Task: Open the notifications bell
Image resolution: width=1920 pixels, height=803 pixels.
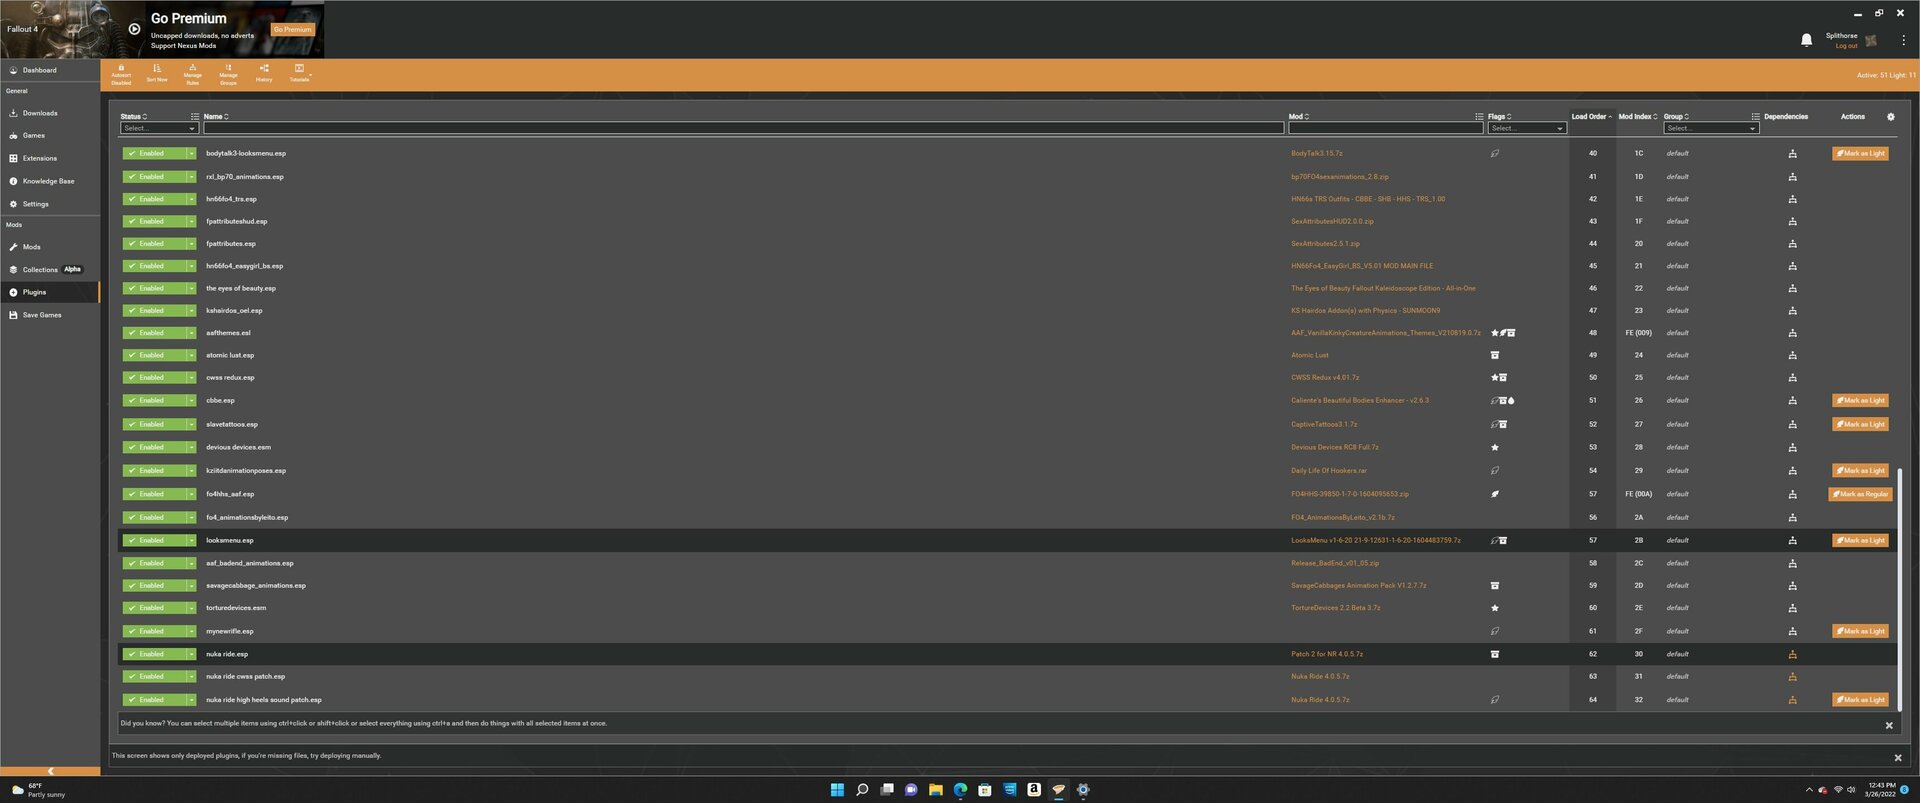Action: [x=1806, y=40]
